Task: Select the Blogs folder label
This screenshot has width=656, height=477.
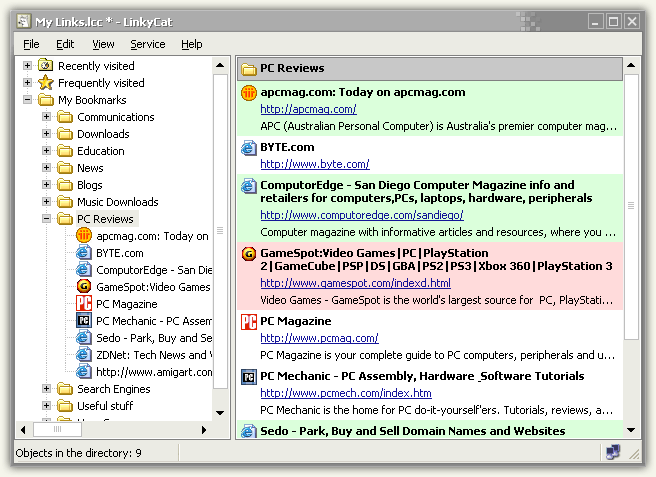Action: [x=90, y=185]
